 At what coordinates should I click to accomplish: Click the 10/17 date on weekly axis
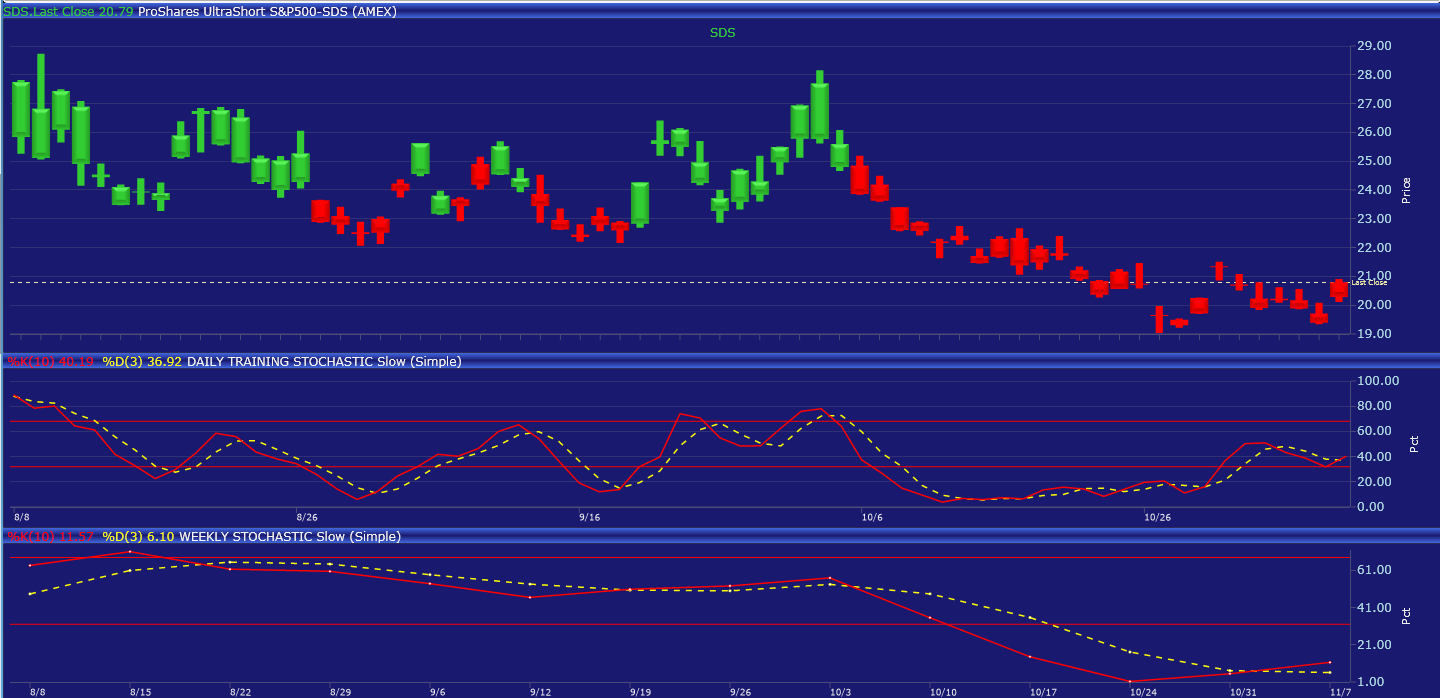point(1043,692)
